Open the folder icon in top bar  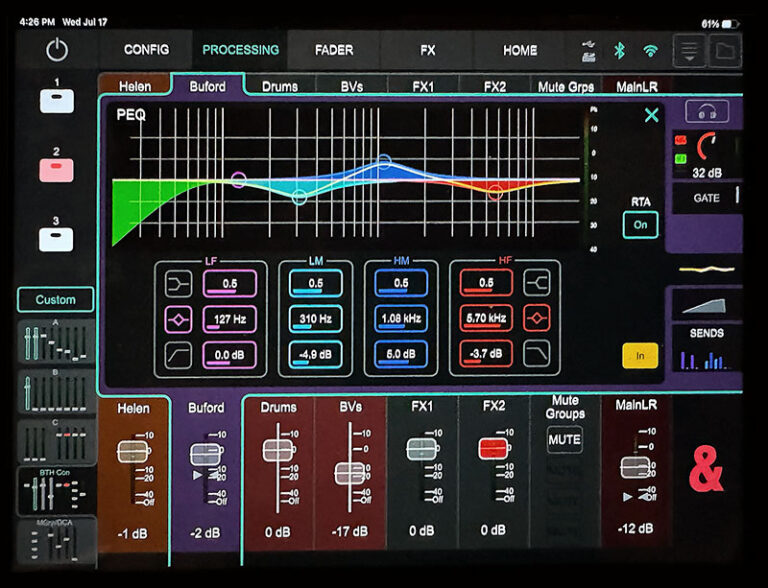(724, 50)
